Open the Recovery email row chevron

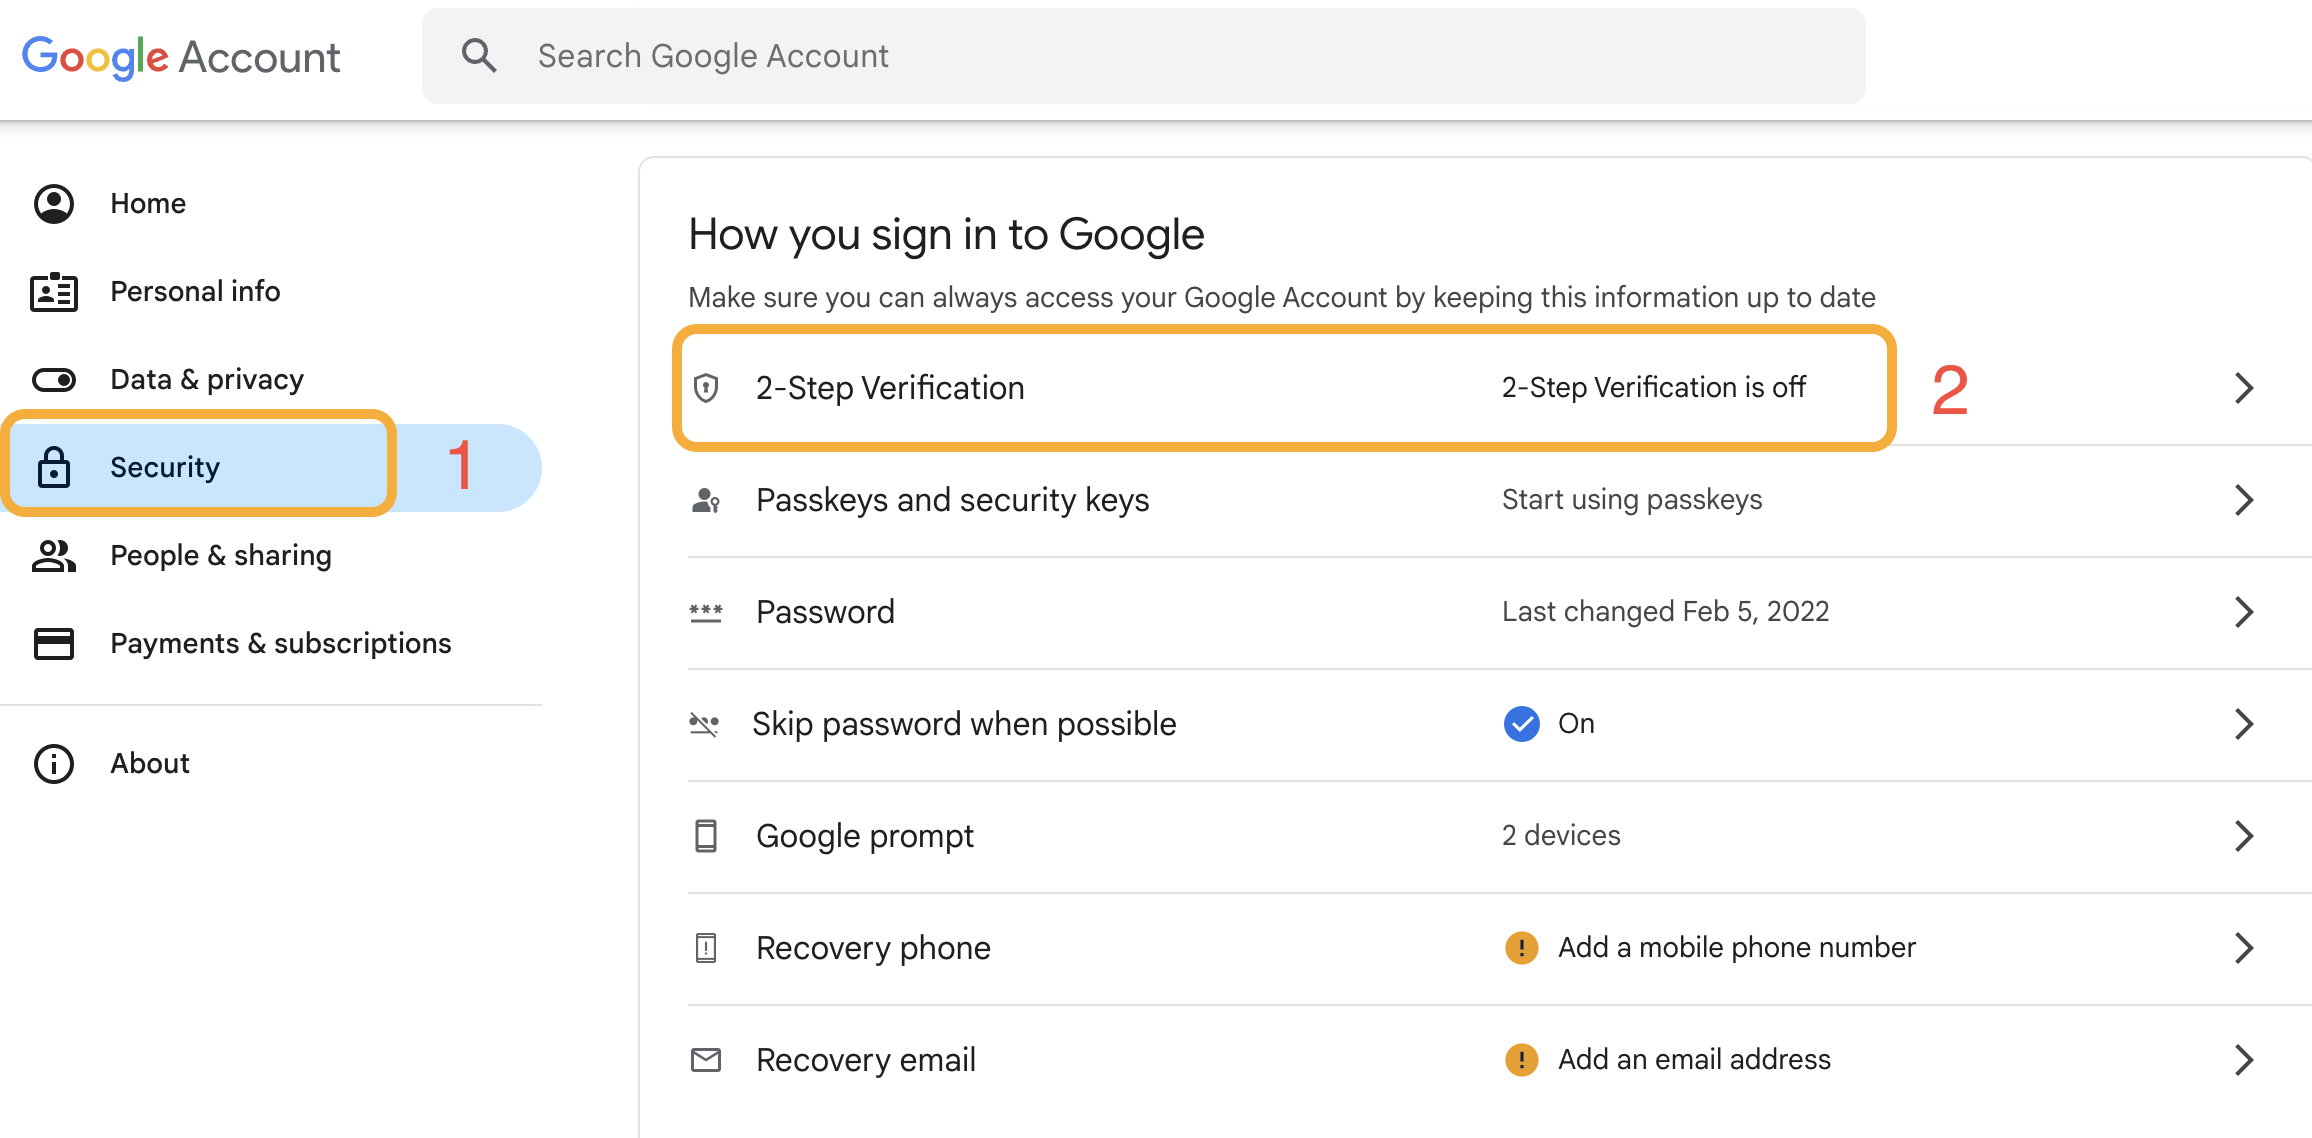point(2244,1060)
